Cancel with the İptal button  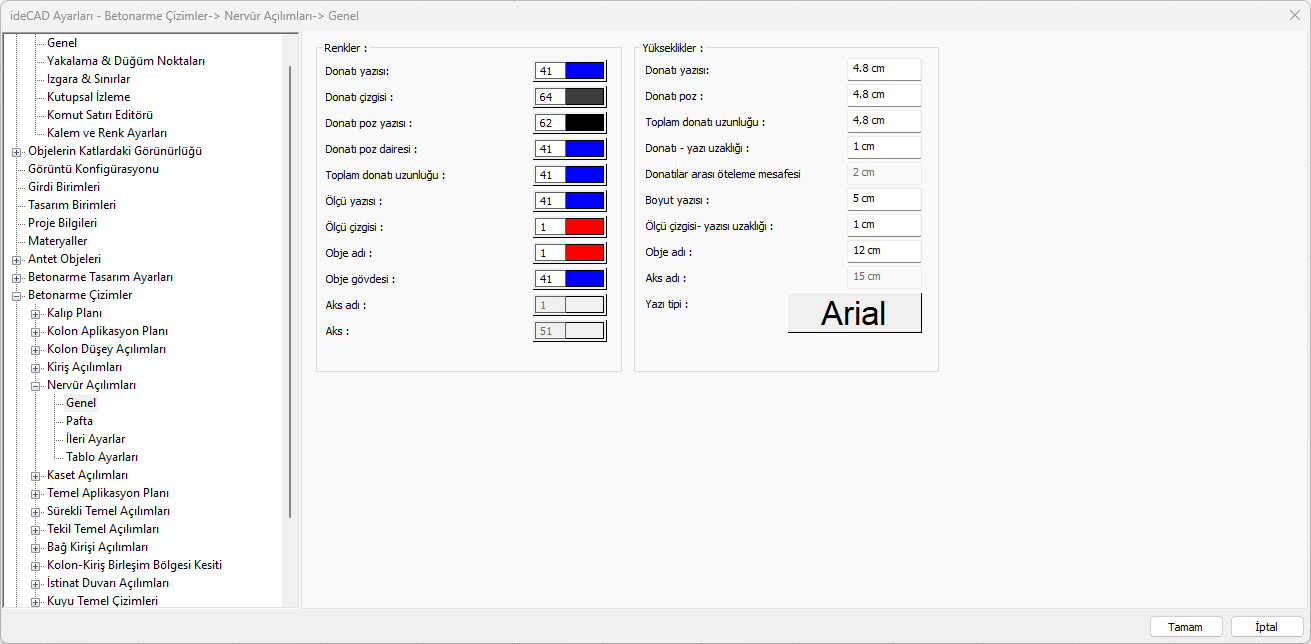click(x=1267, y=627)
